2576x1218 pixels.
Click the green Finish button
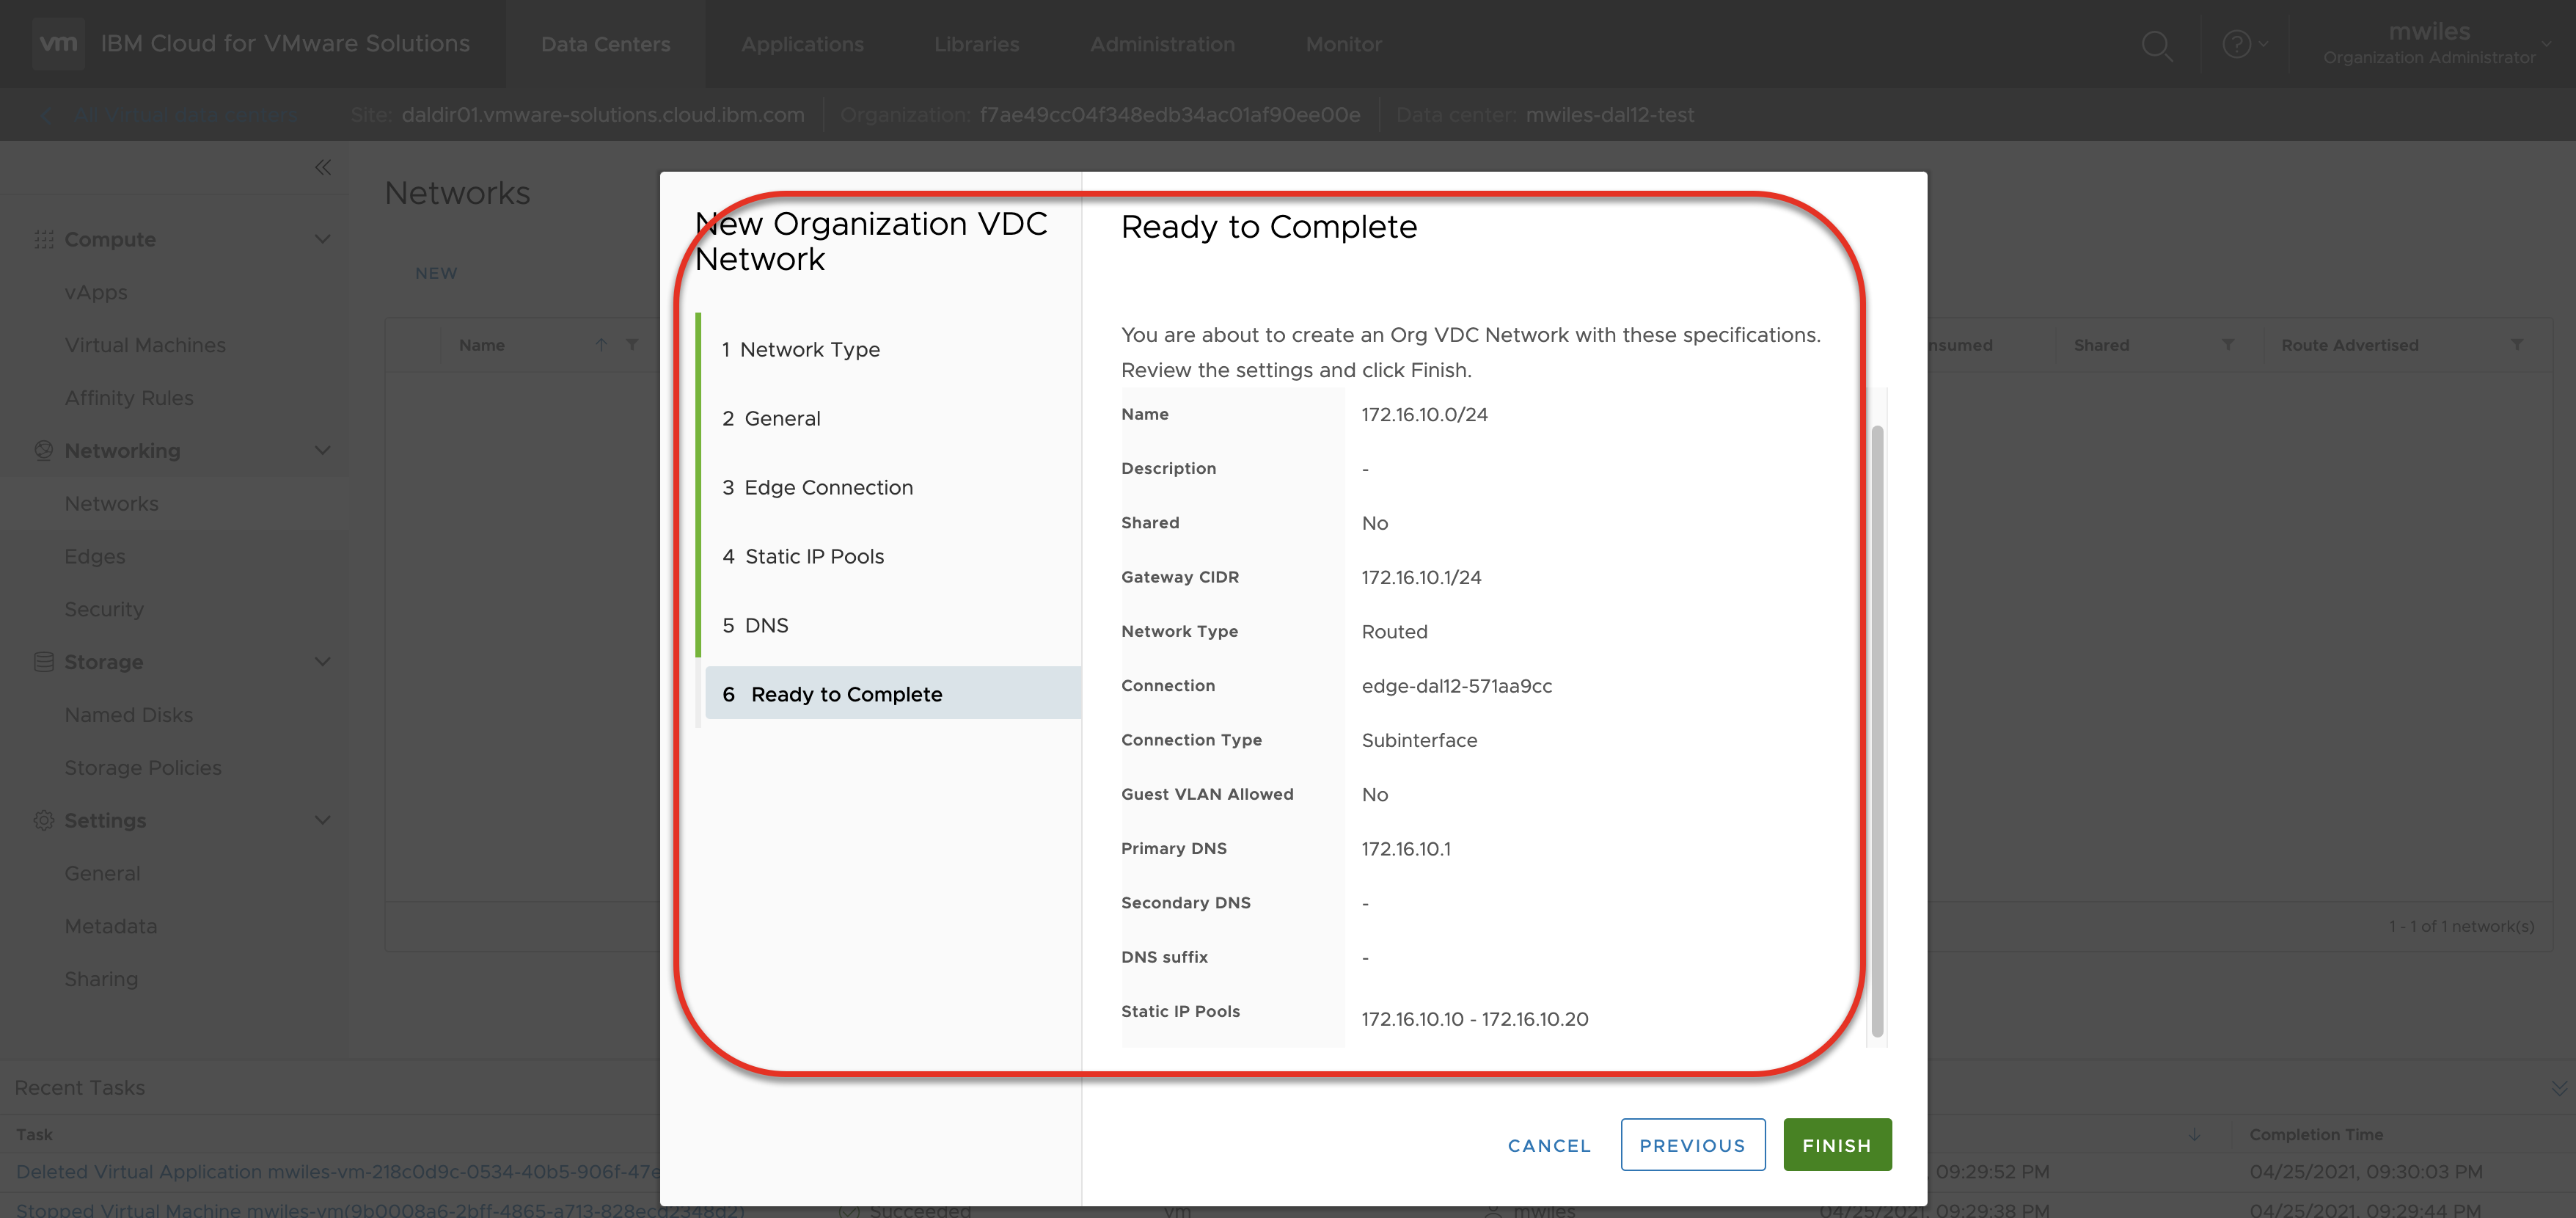[1836, 1145]
